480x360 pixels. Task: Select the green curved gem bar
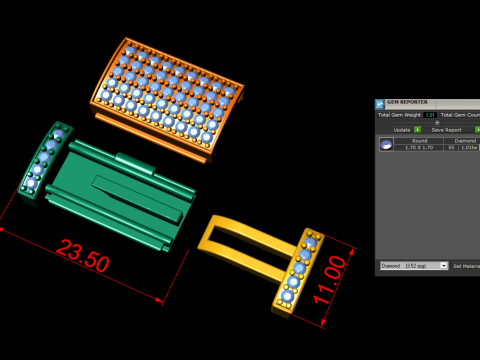45,160
